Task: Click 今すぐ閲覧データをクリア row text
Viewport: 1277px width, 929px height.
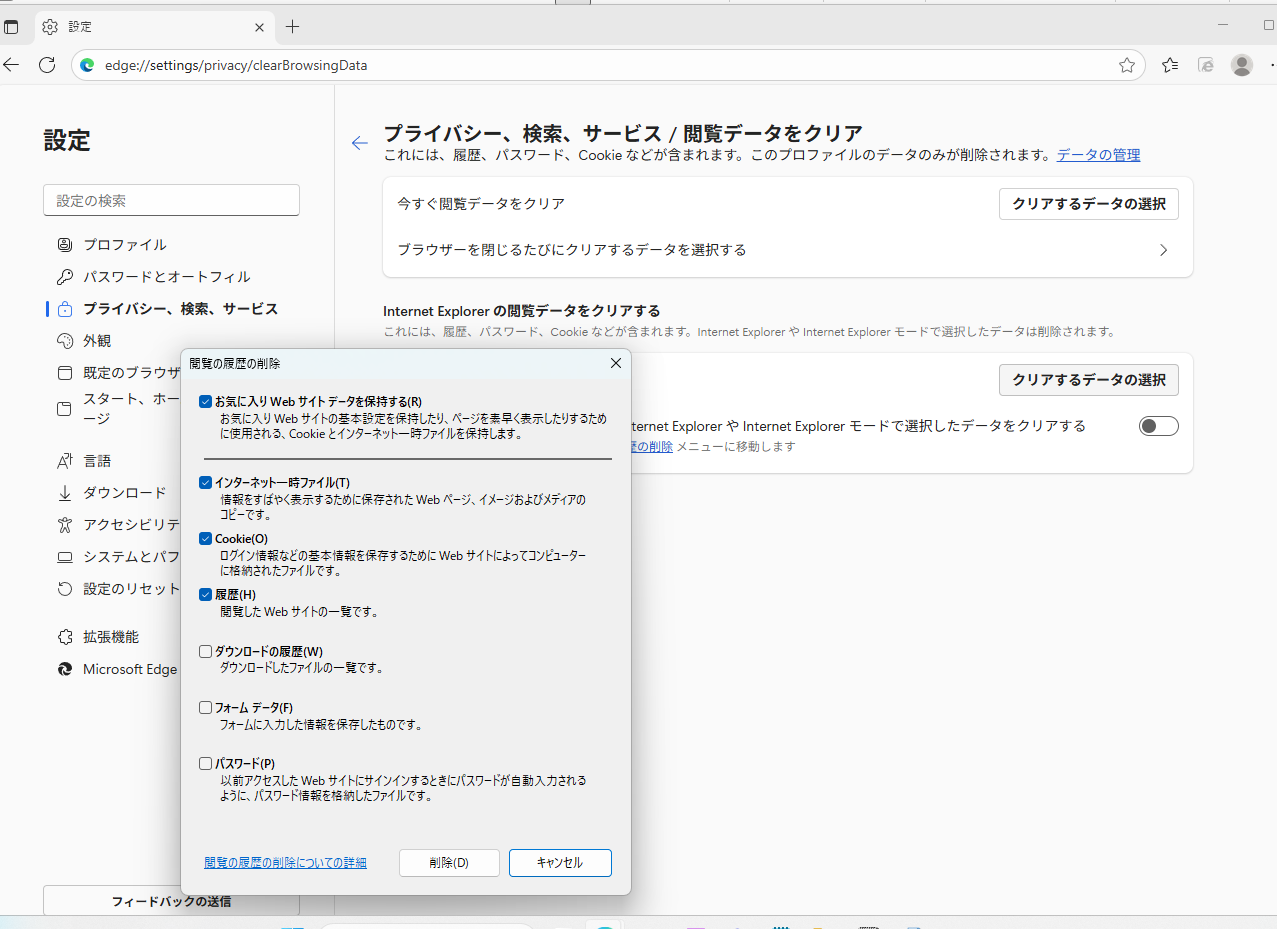Action: (x=481, y=204)
